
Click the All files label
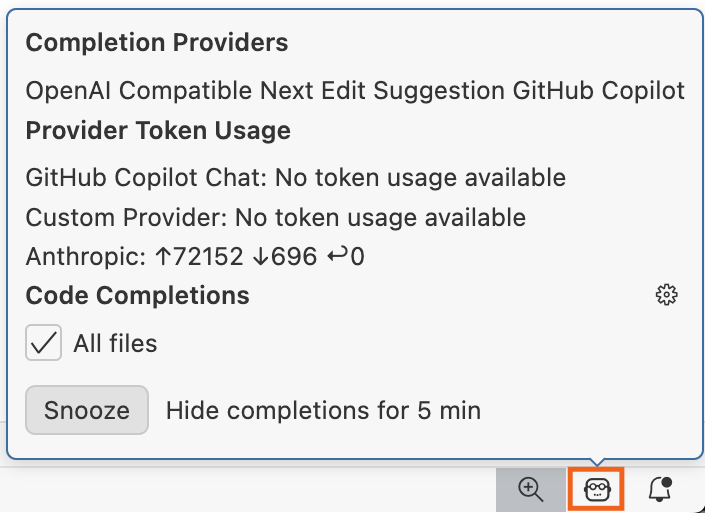click(x=115, y=344)
